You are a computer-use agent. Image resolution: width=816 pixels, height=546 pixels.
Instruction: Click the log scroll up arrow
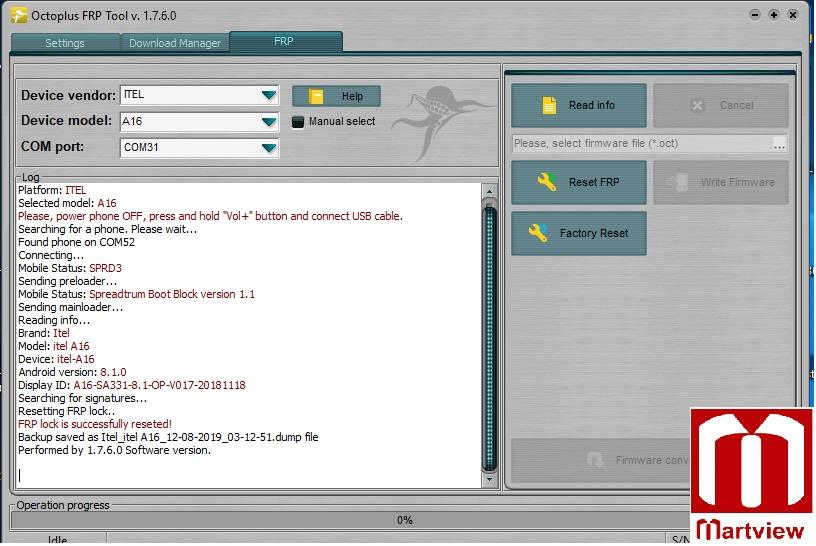[489, 192]
